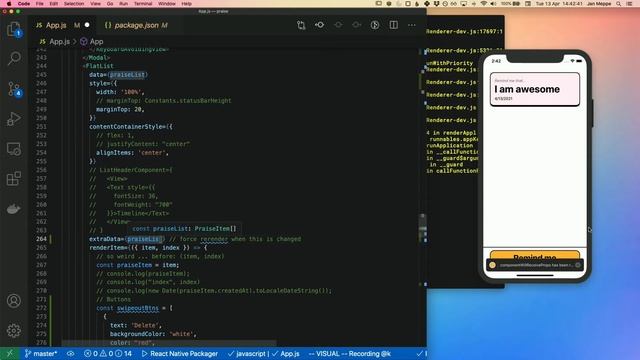Tap the componentWillReceiveProps warning message

point(536,265)
